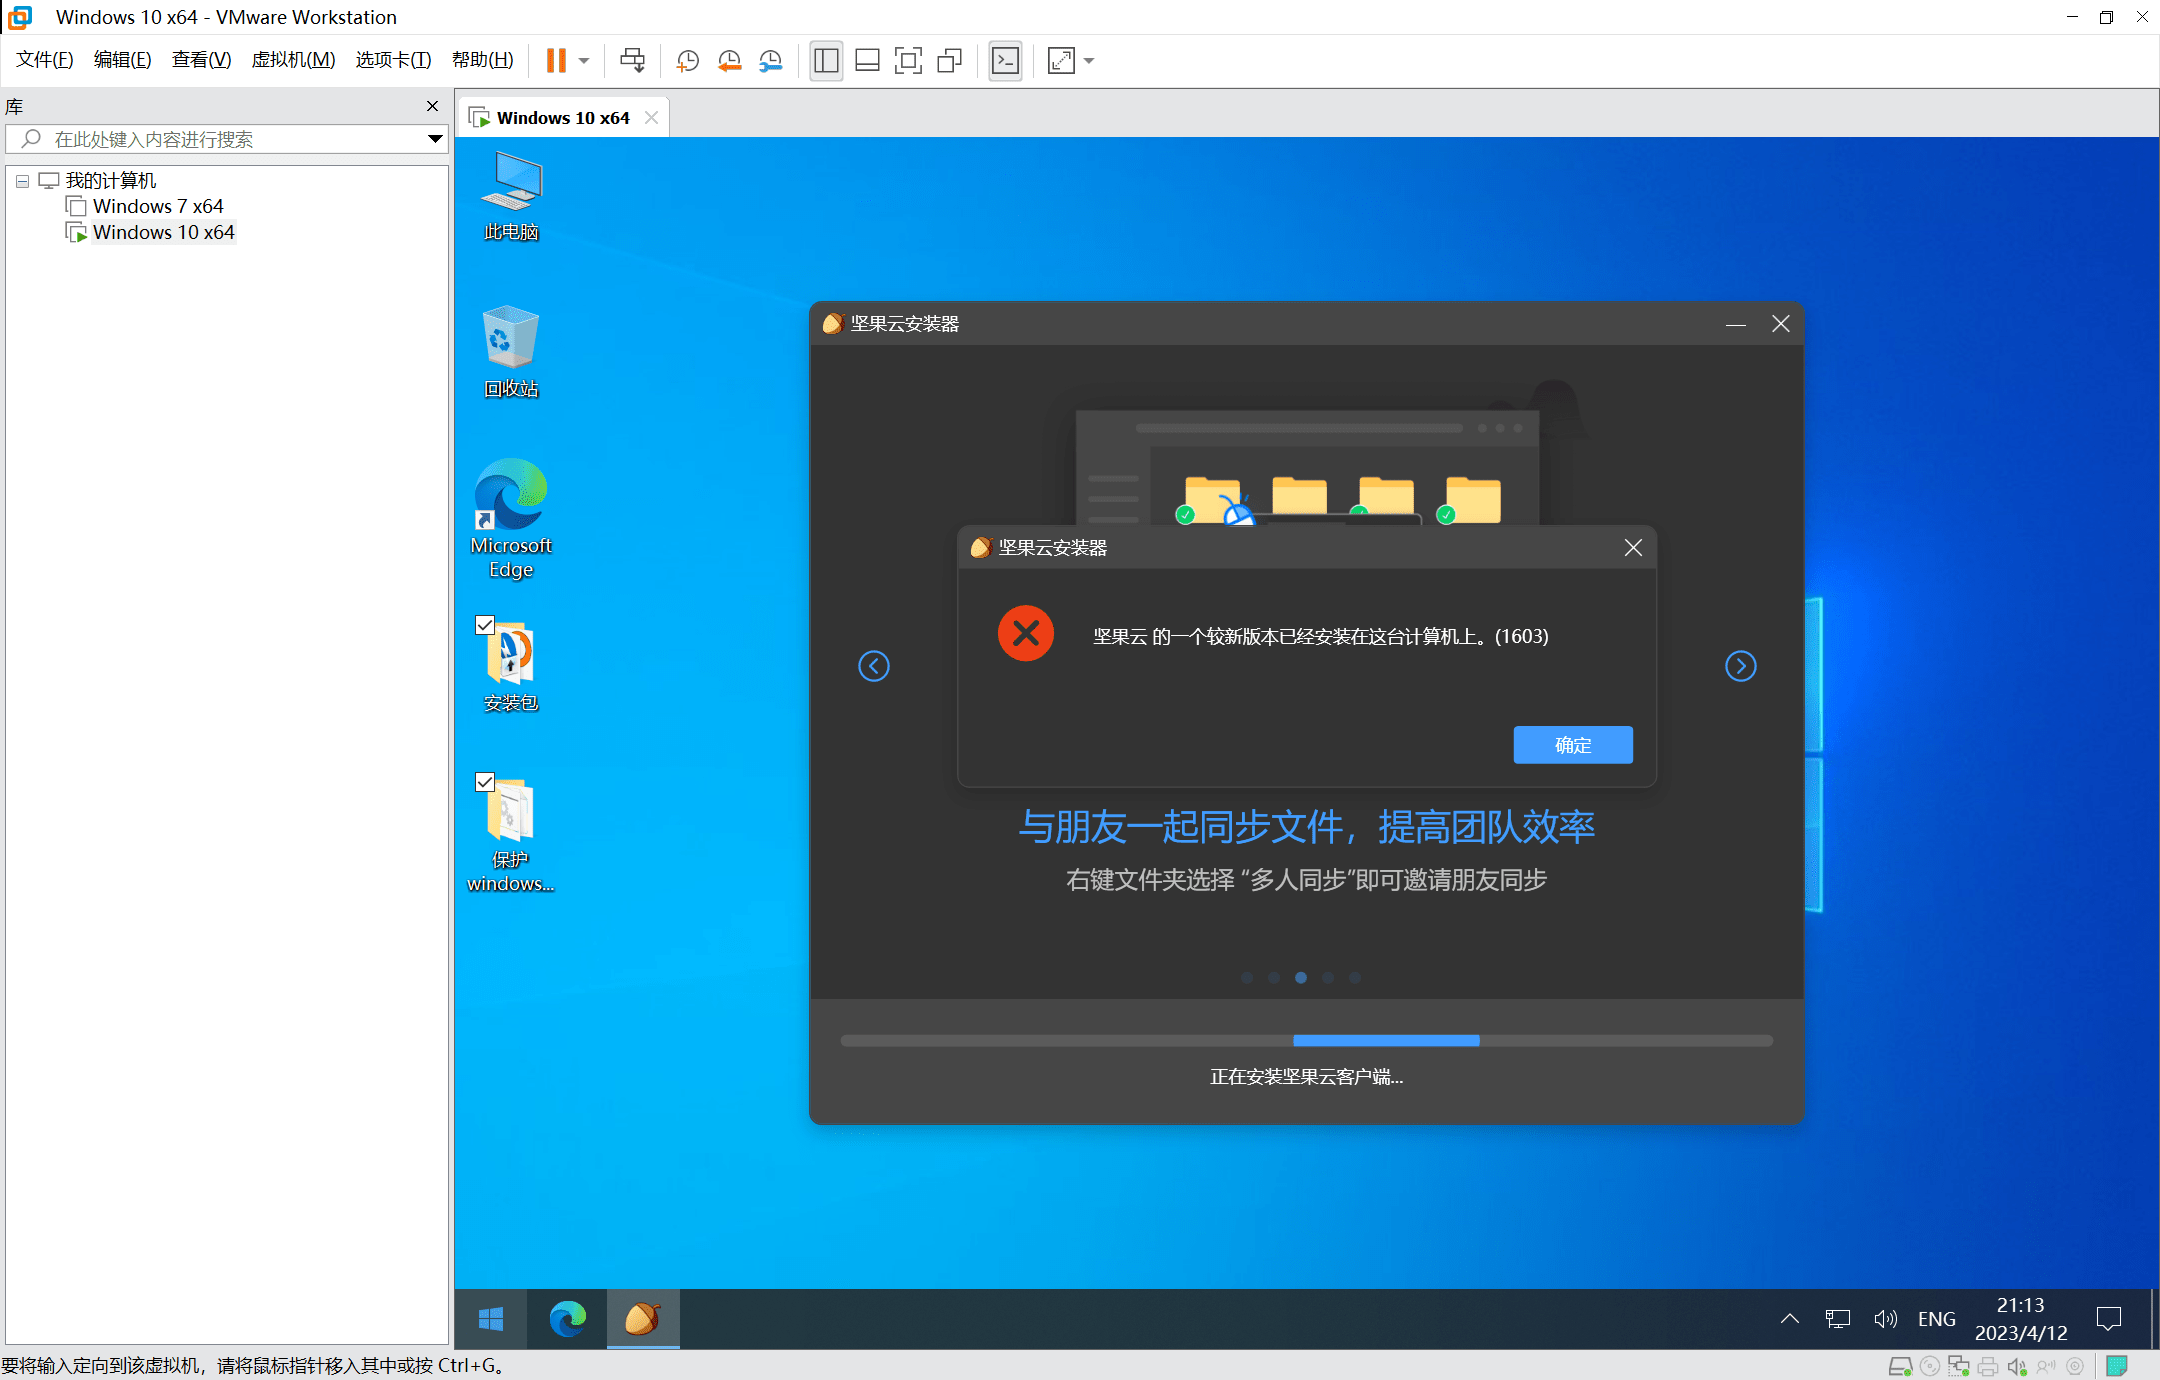Take a snapshot using clock icon
The height and width of the screenshot is (1380, 2160).
pos(687,61)
